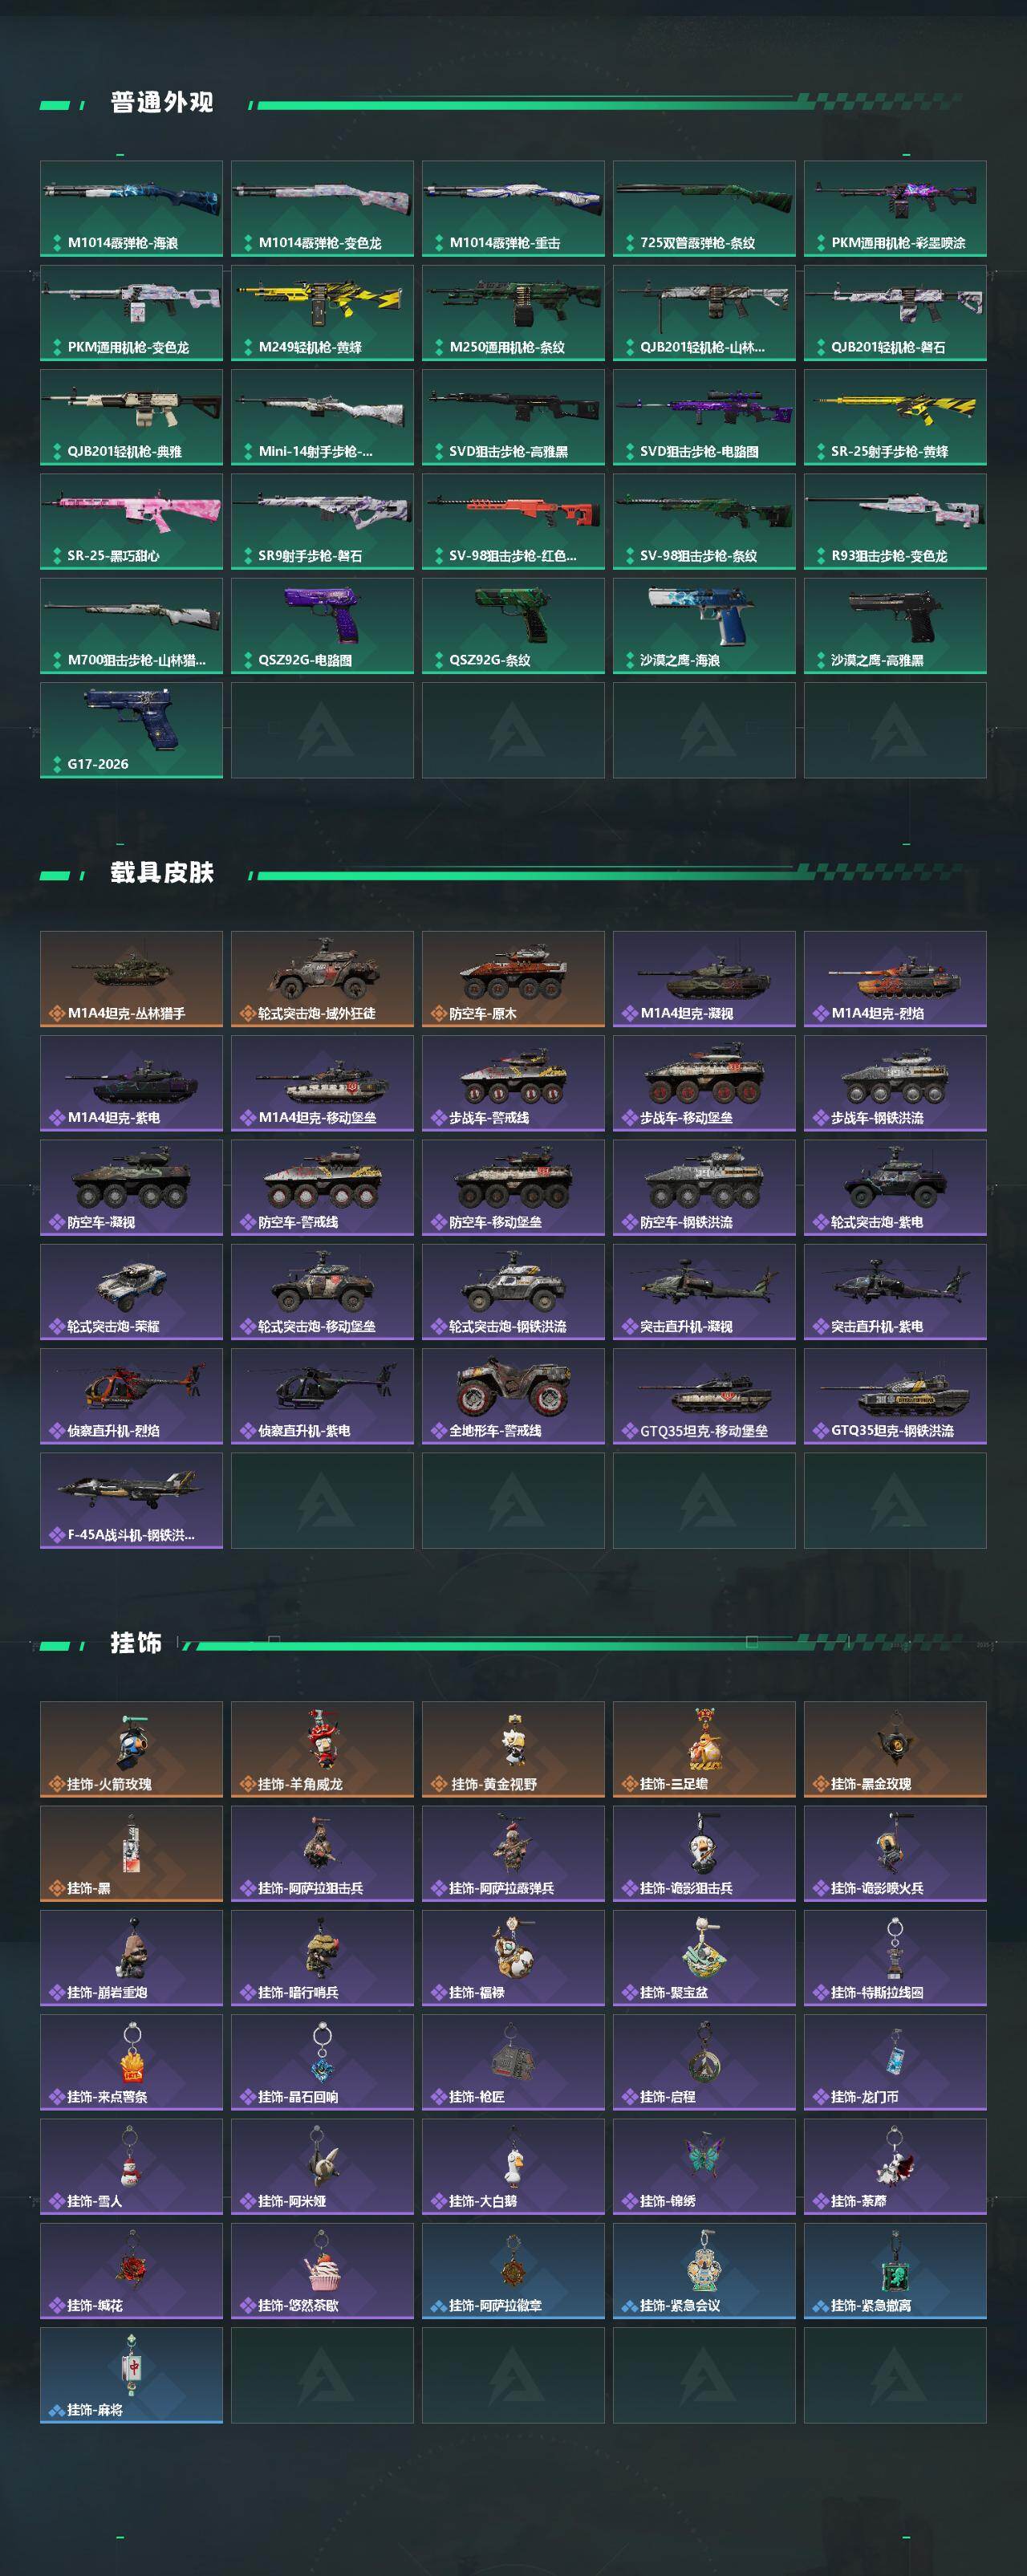Screen dimensions: 1027x2576
Task: Select the 挂饰-火箭玫瑰 charm
Action: (131, 1749)
